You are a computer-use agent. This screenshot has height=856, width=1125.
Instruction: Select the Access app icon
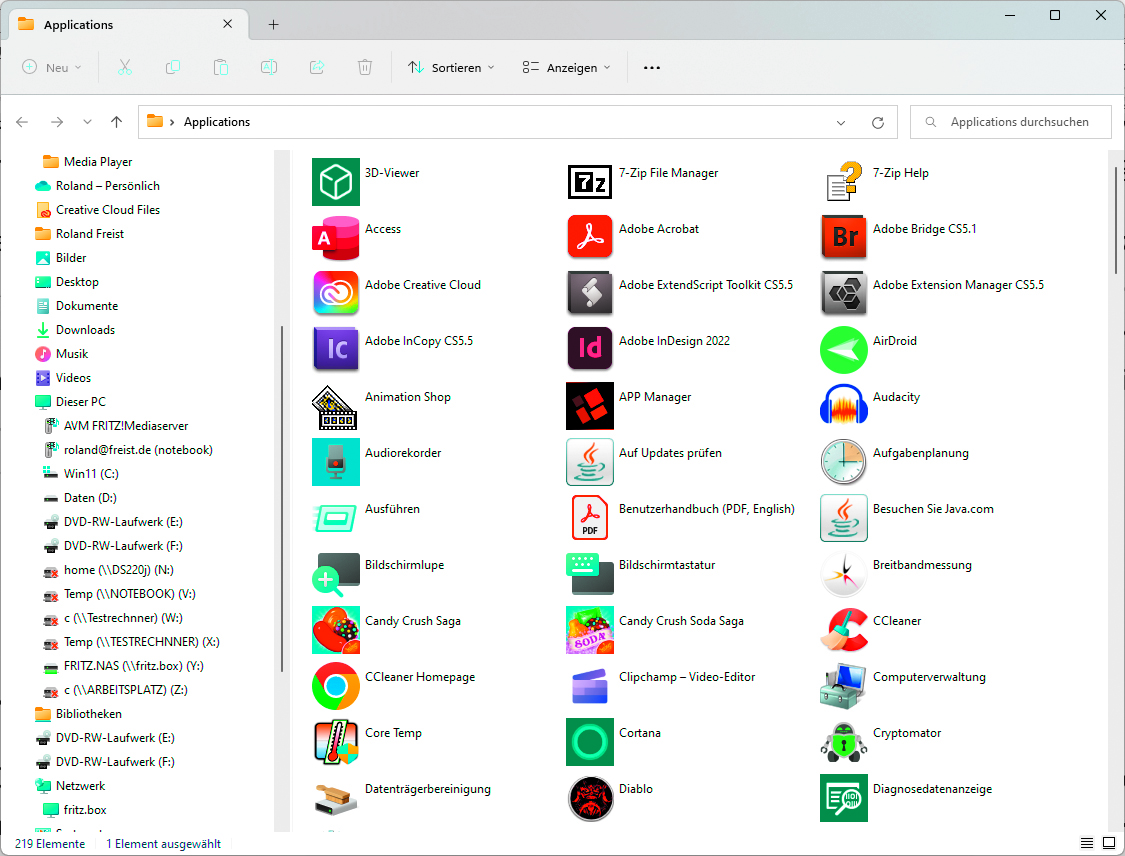pyautogui.click(x=336, y=237)
